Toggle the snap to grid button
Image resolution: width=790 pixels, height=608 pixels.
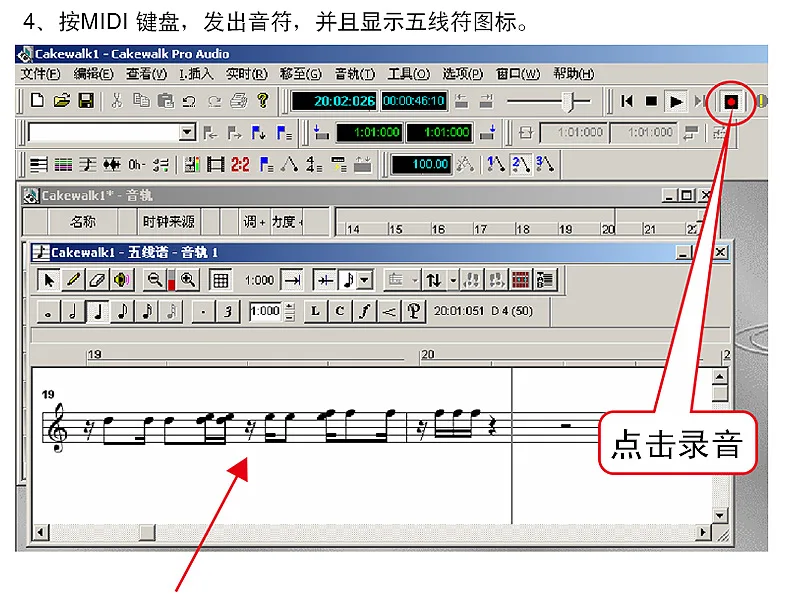220,280
